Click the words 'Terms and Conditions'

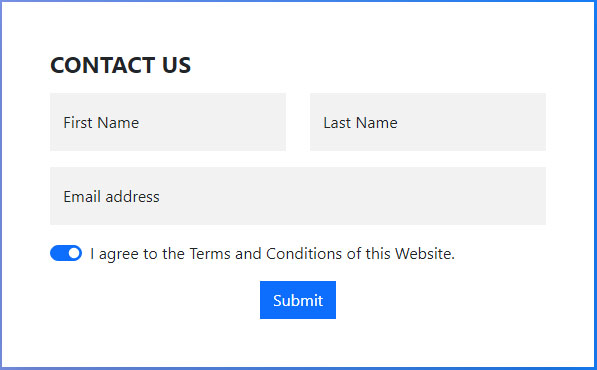pos(266,254)
